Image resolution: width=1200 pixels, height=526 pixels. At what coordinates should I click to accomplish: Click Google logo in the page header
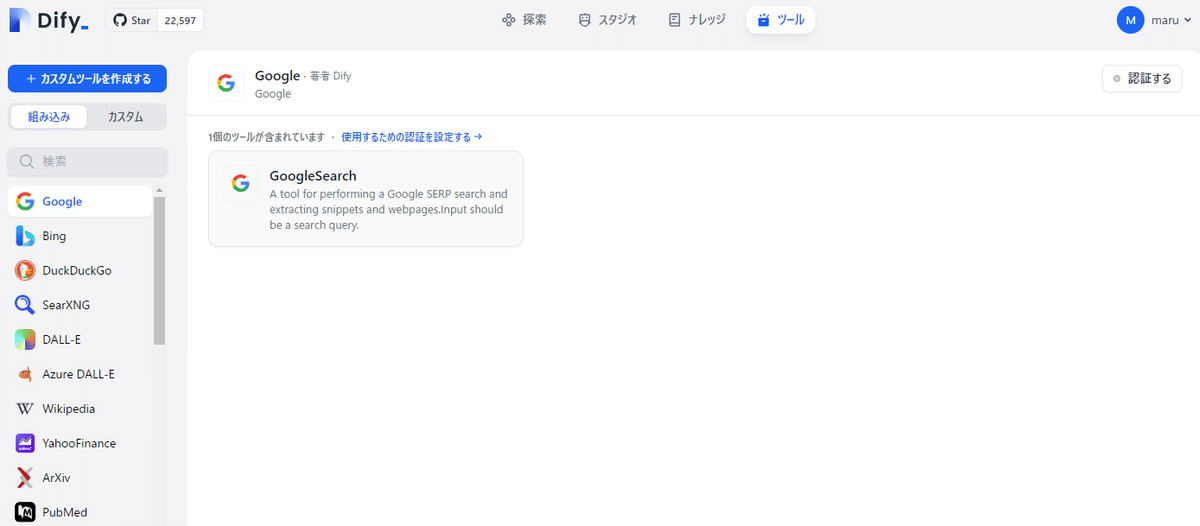coord(227,84)
